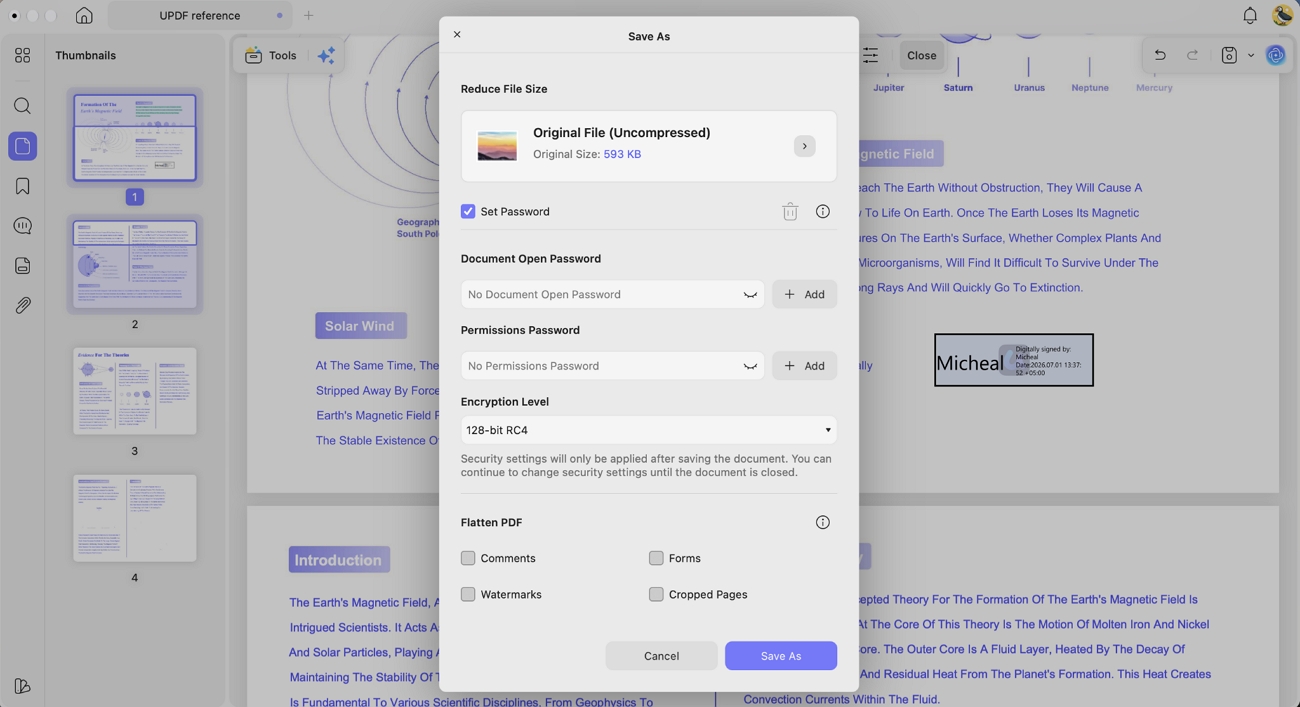The image size is (1300, 707).
Task: Open the form fields panel icon
Action: coord(22,266)
